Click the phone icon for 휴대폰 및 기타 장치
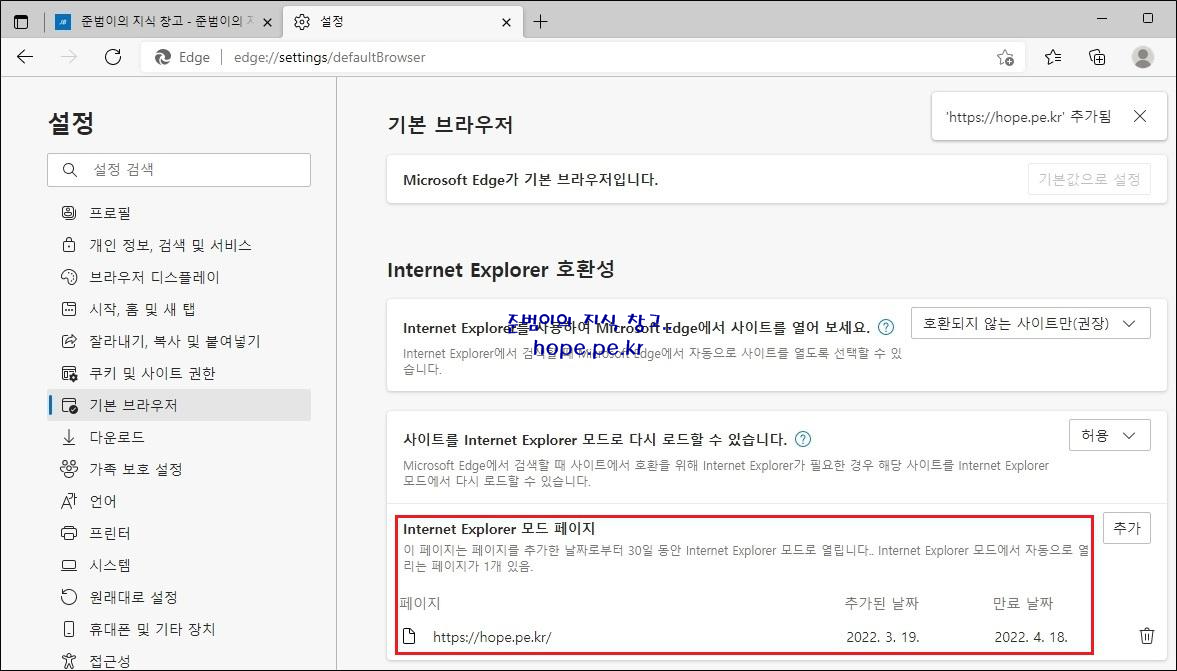 [68, 629]
